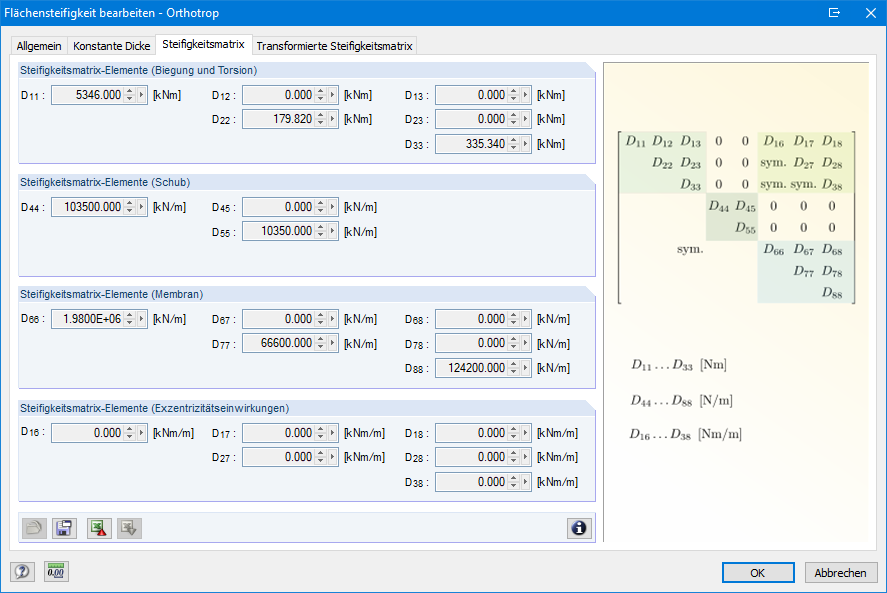This screenshot has height=593, width=887.
Task: Click the D27 value field
Action: tap(279, 457)
